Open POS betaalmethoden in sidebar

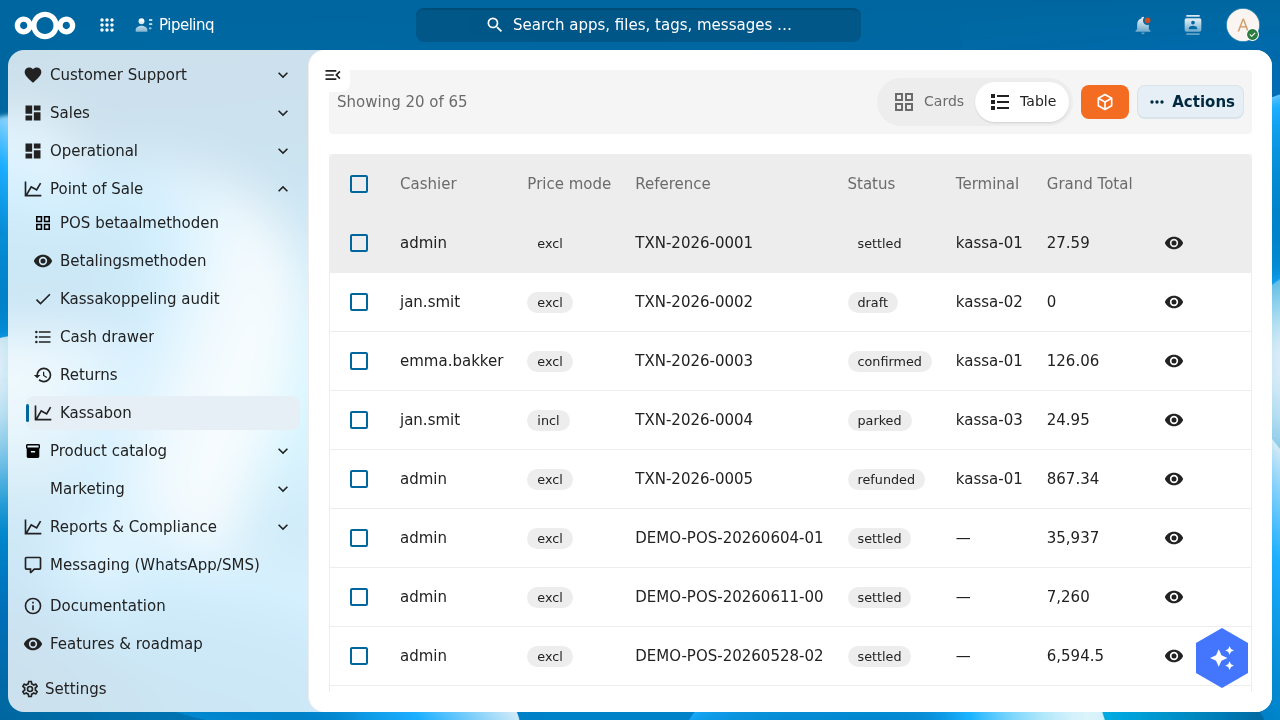(163, 223)
